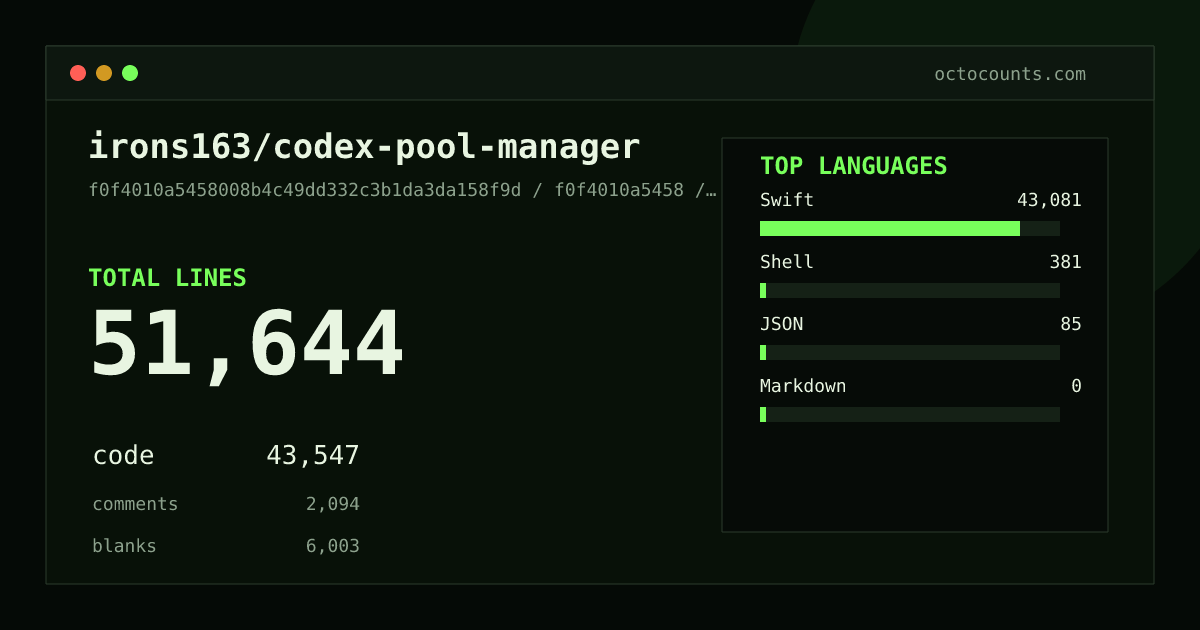Click the Markdown count 0
This screenshot has width=1200, height=630.
click(x=1077, y=386)
